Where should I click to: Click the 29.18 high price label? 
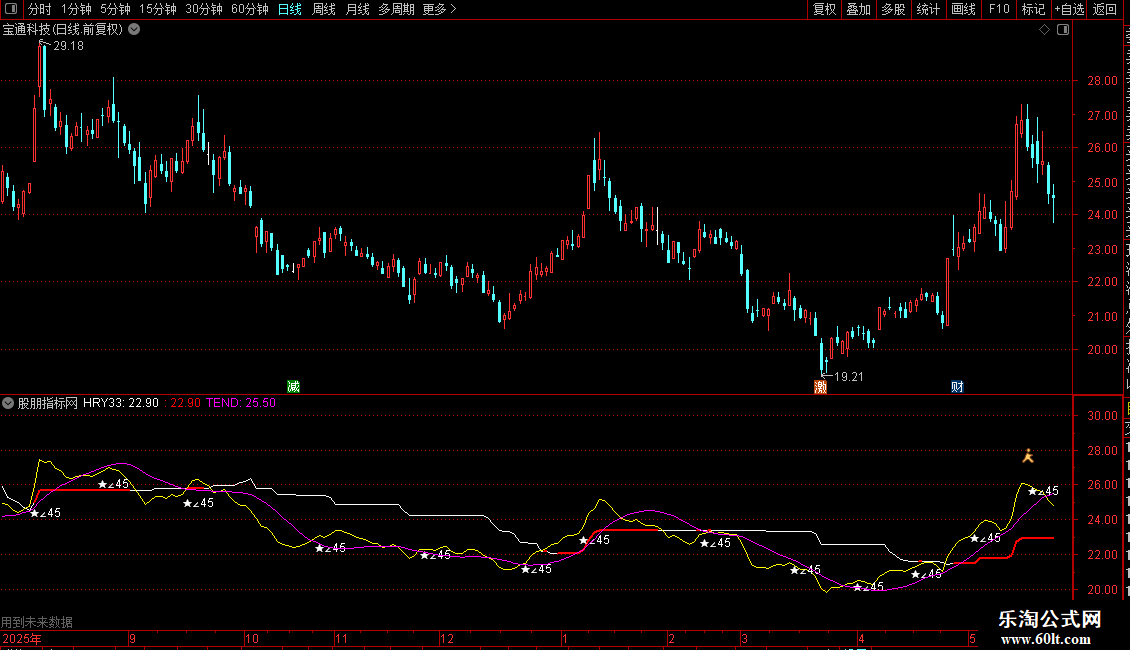pyautogui.click(x=68, y=46)
